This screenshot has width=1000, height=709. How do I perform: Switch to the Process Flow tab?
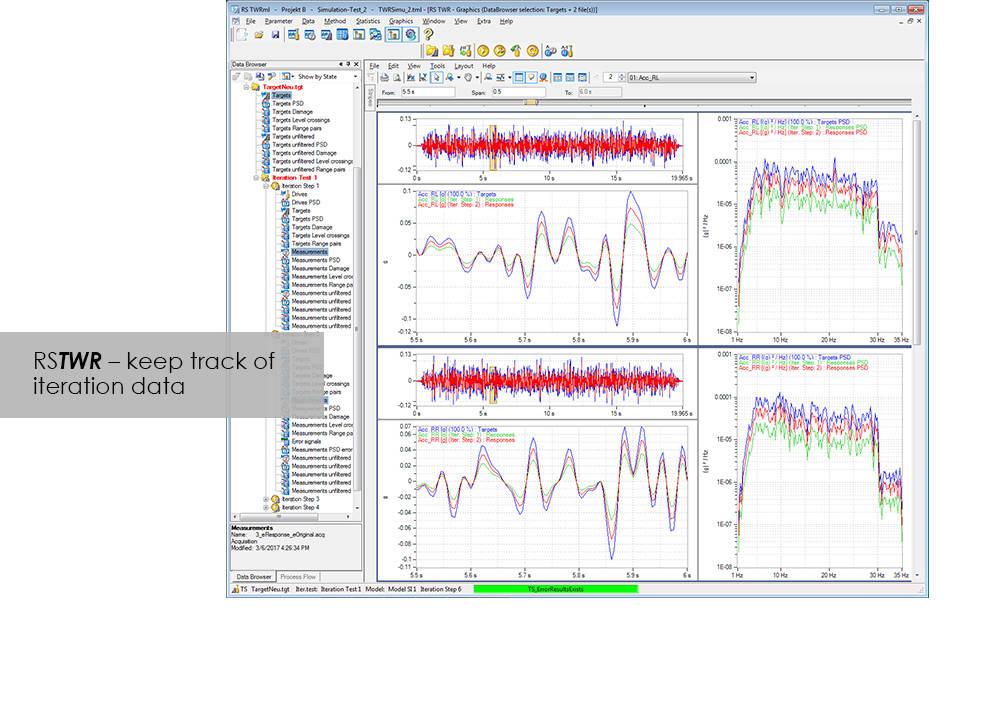298,577
